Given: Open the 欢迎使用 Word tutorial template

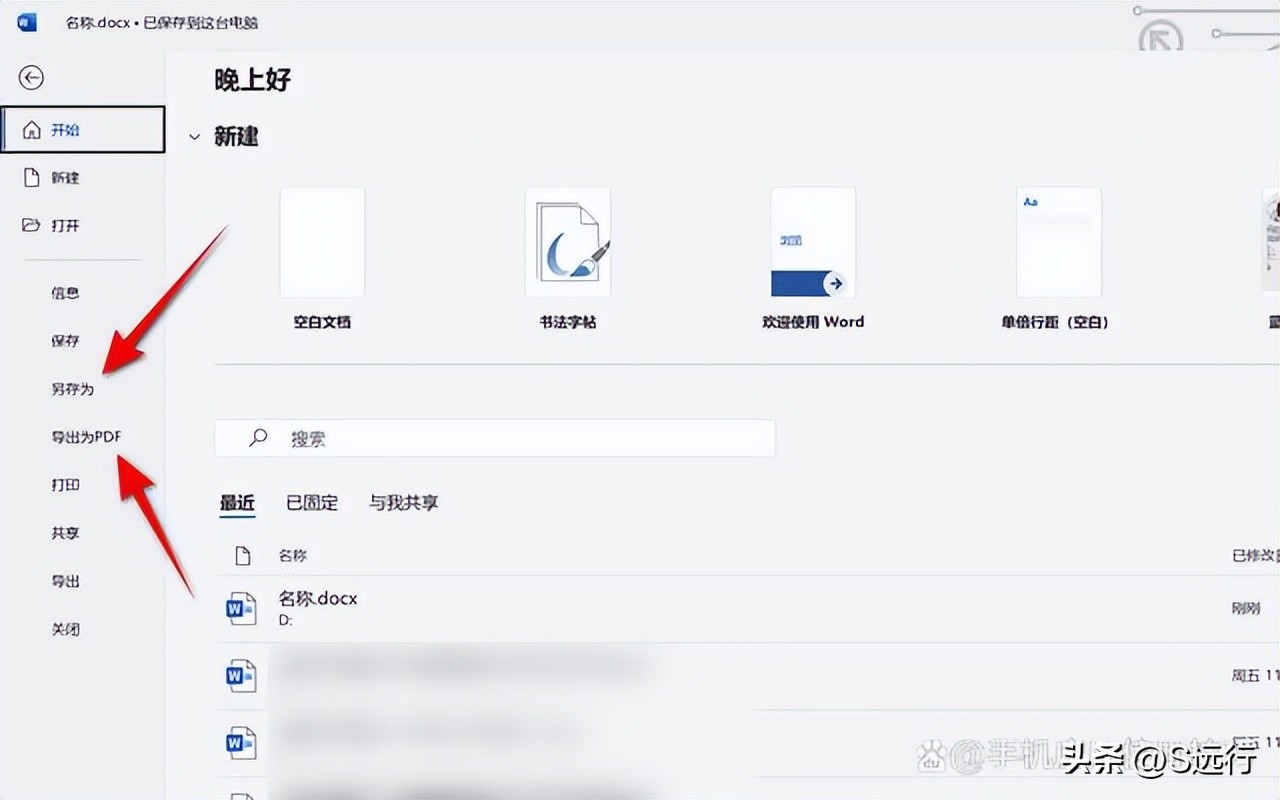Looking at the screenshot, I should (813, 241).
